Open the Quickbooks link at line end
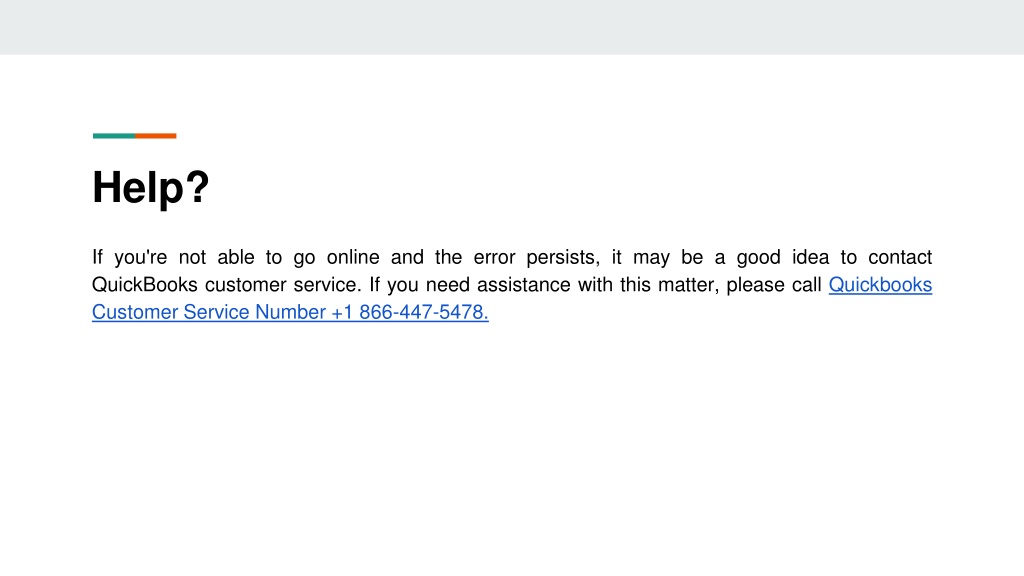The image size is (1024, 576). pyautogui.click(x=880, y=285)
